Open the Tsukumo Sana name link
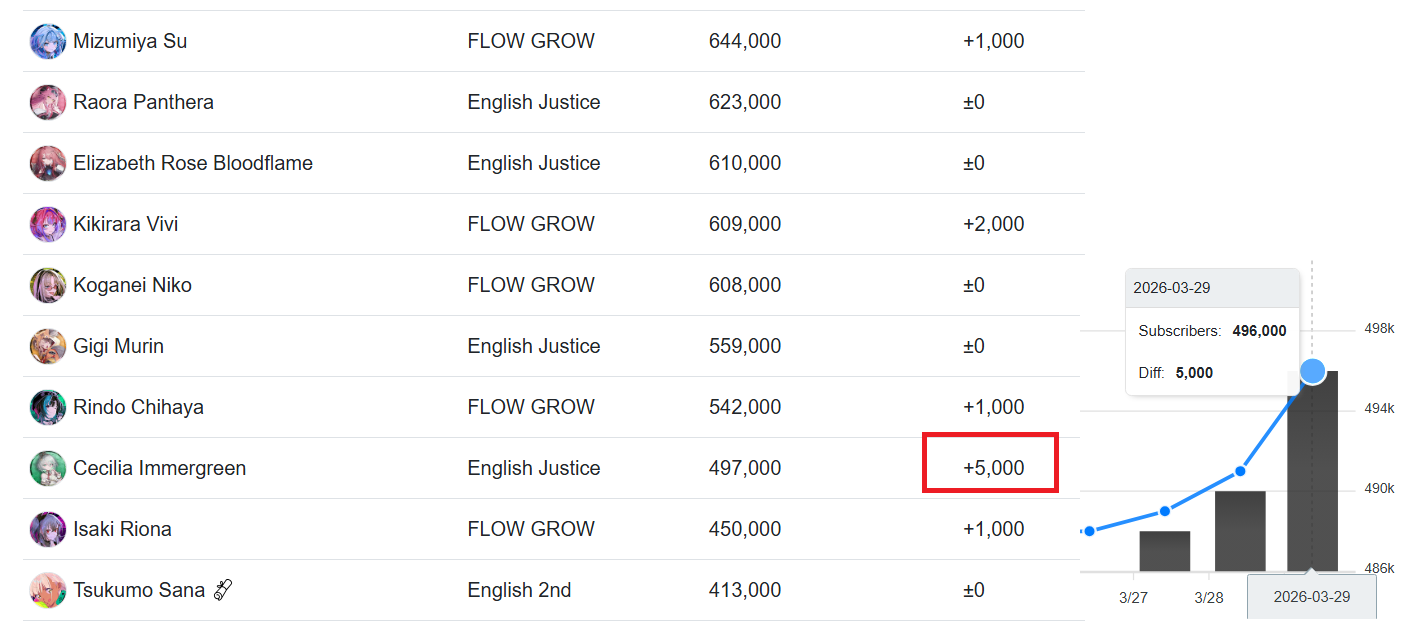Viewport: 1407px width, 627px height. click(139, 591)
